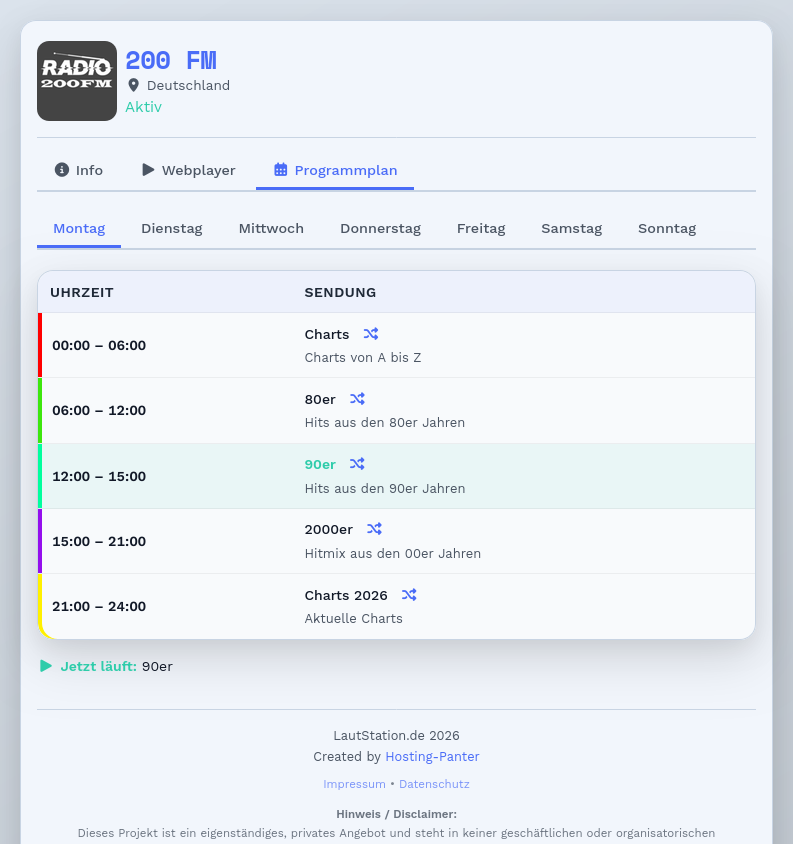This screenshot has height=844, width=793.
Task: Click the location pin icon beside Deutschland
Action: coord(134,86)
